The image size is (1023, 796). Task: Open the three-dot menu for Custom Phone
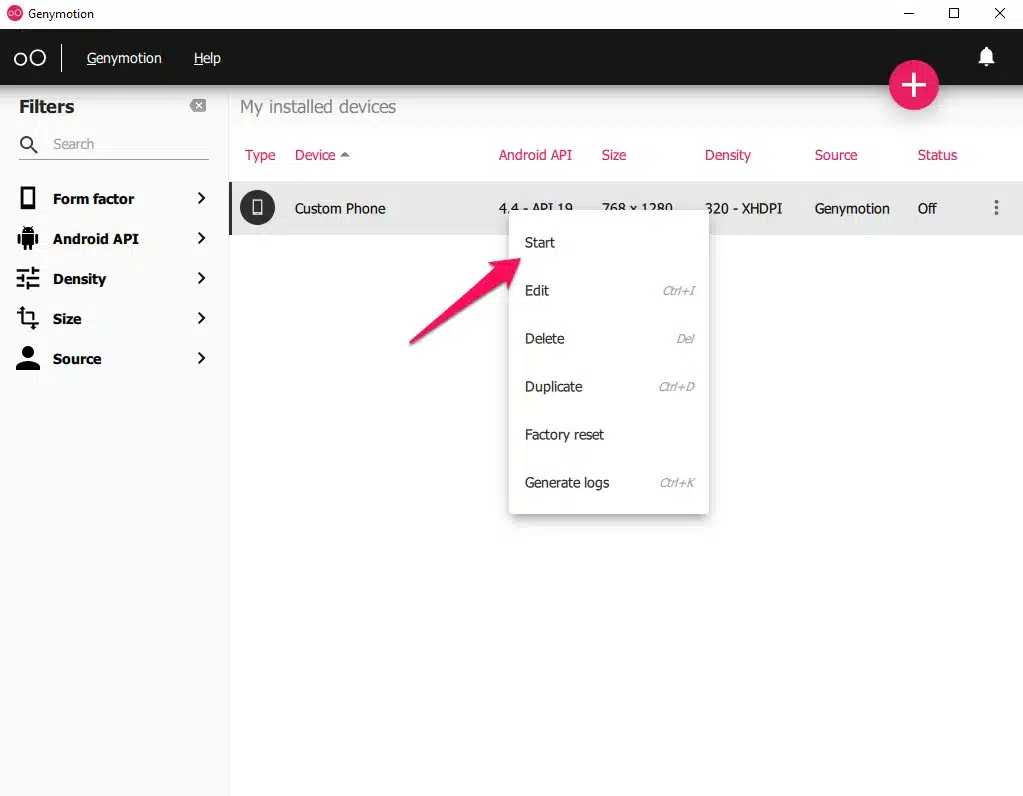click(996, 208)
